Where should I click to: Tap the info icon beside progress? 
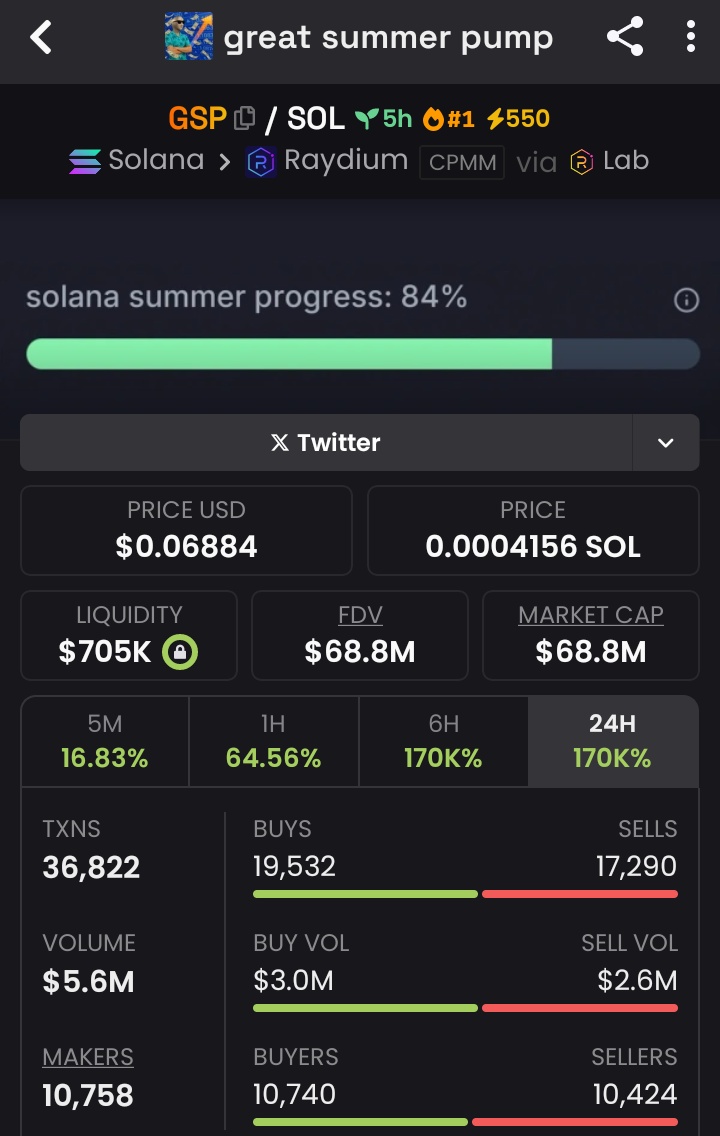[686, 299]
